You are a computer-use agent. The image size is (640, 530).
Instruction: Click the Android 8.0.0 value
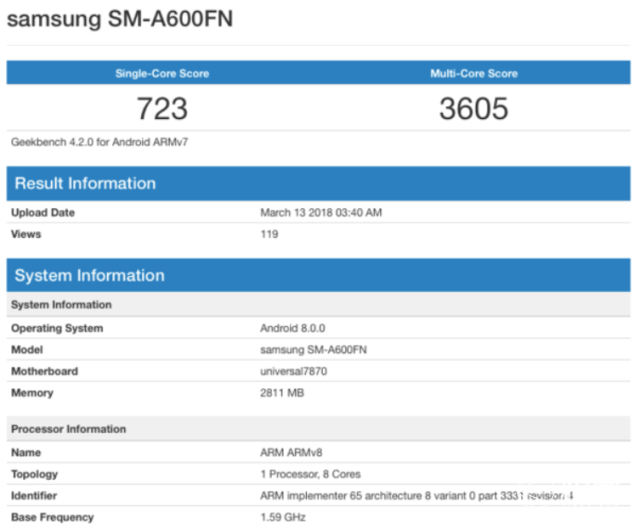coord(293,328)
